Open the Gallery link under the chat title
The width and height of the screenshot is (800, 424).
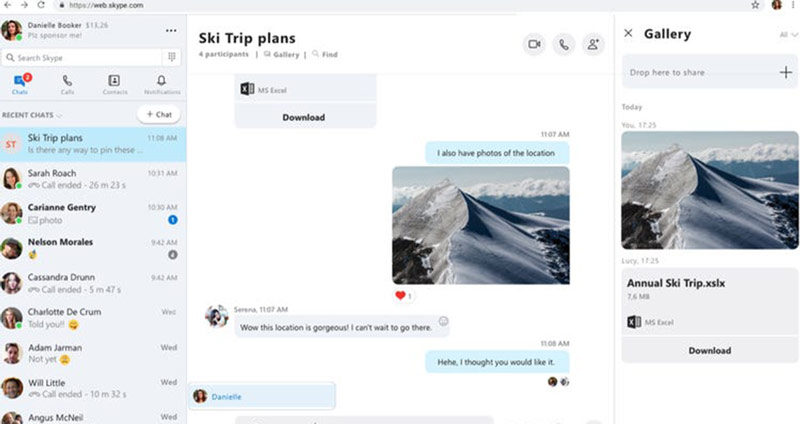[282, 55]
